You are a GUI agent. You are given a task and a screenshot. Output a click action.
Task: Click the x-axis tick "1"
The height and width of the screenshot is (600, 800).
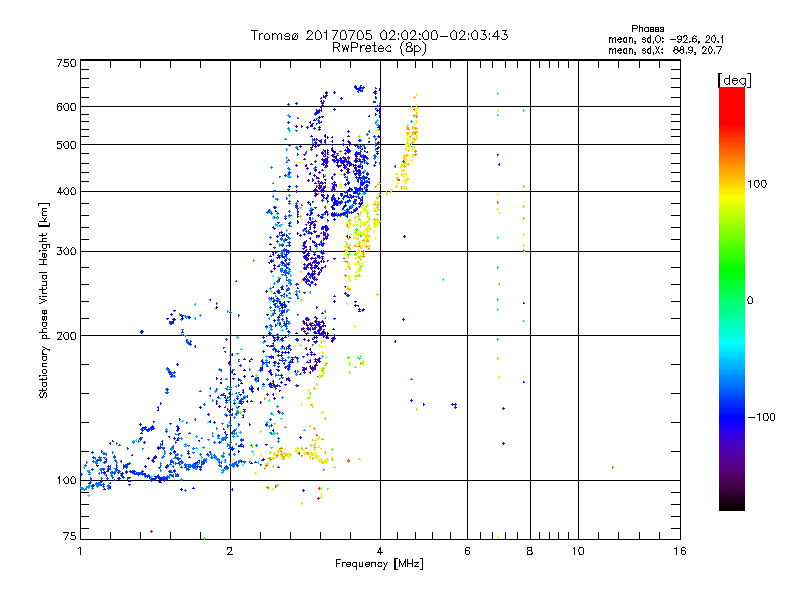click(80, 551)
